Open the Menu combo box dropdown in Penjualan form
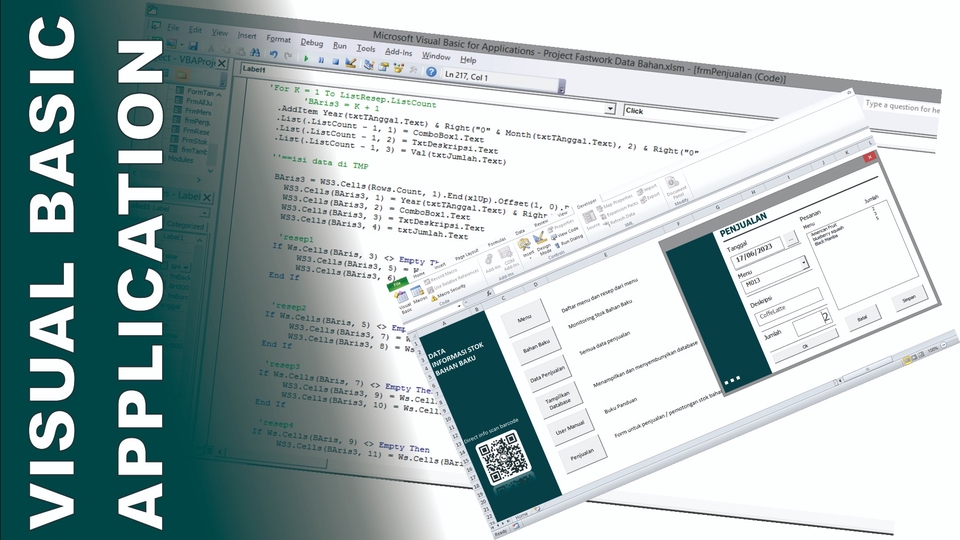The image size is (960, 540). (x=804, y=263)
